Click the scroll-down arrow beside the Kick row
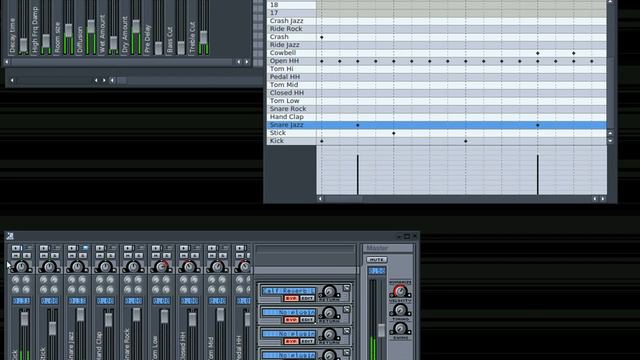The image size is (640, 360). (610, 141)
